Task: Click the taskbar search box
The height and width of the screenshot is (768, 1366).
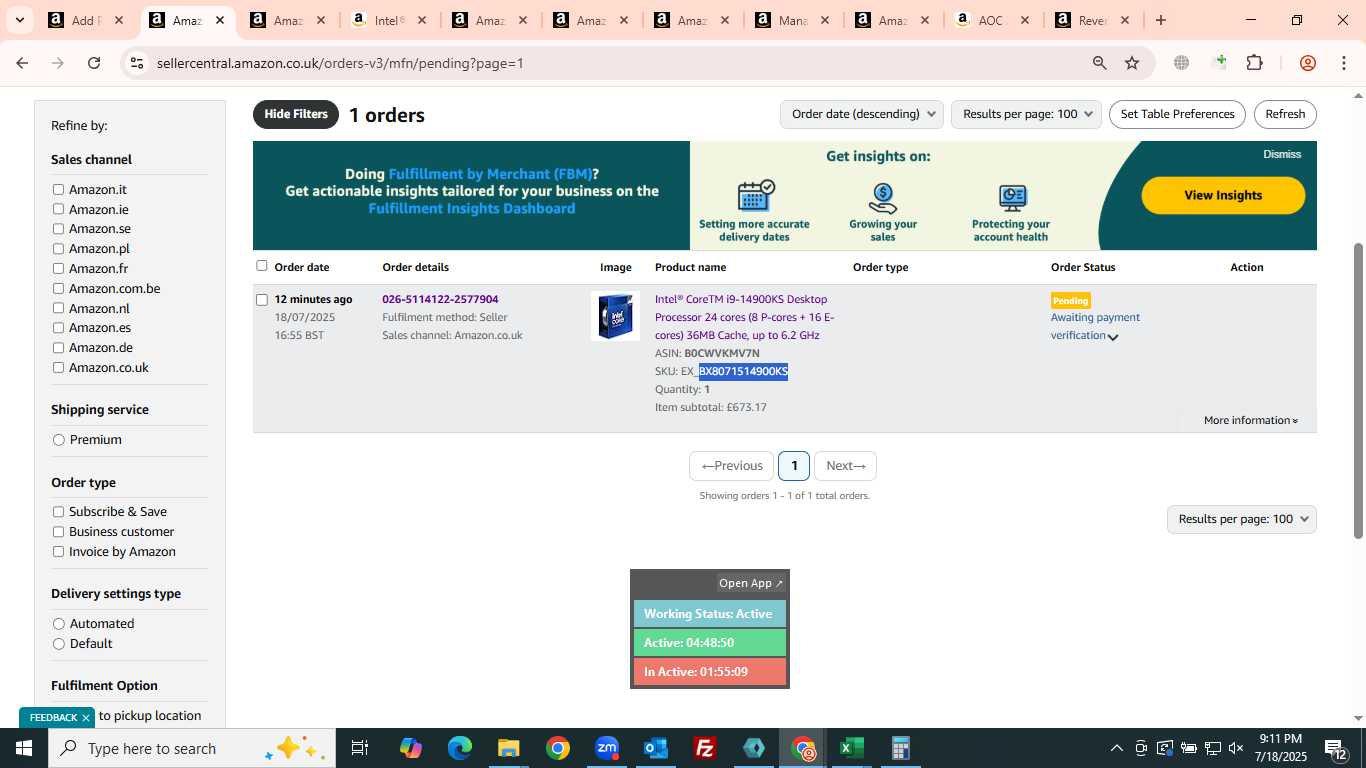Action: [x=192, y=748]
